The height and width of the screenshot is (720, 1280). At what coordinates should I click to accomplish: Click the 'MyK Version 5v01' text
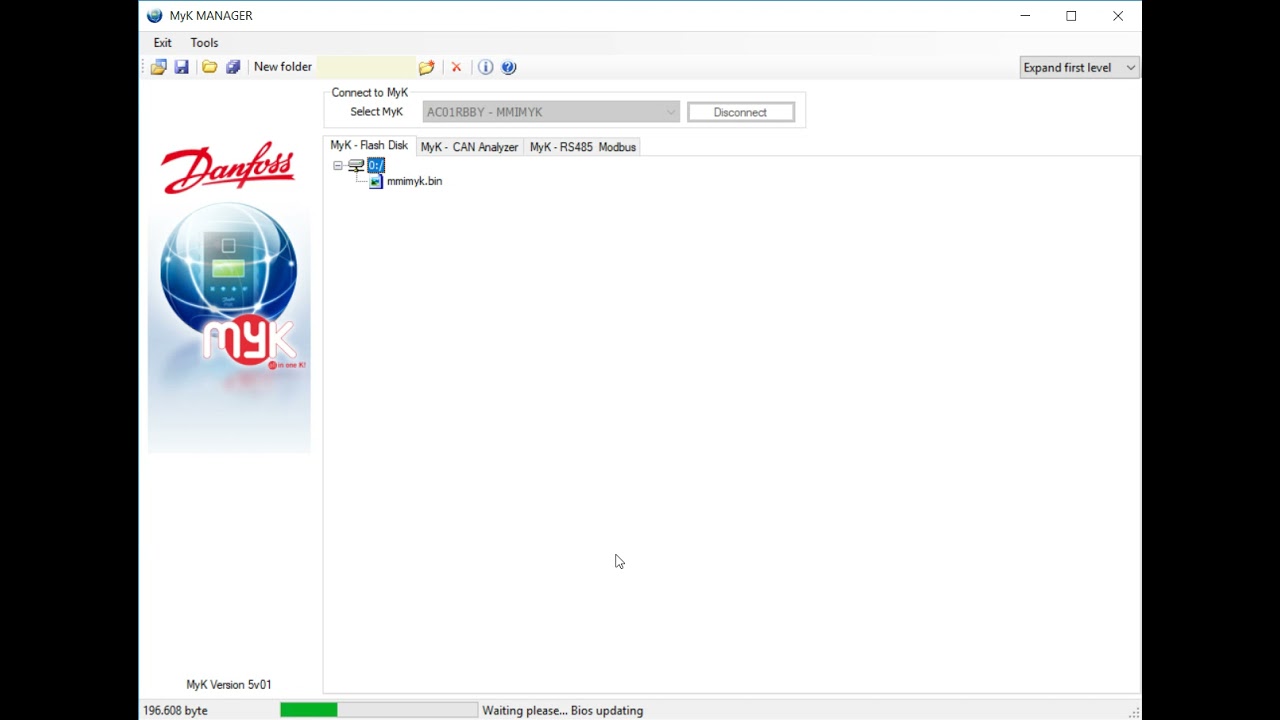[229, 685]
